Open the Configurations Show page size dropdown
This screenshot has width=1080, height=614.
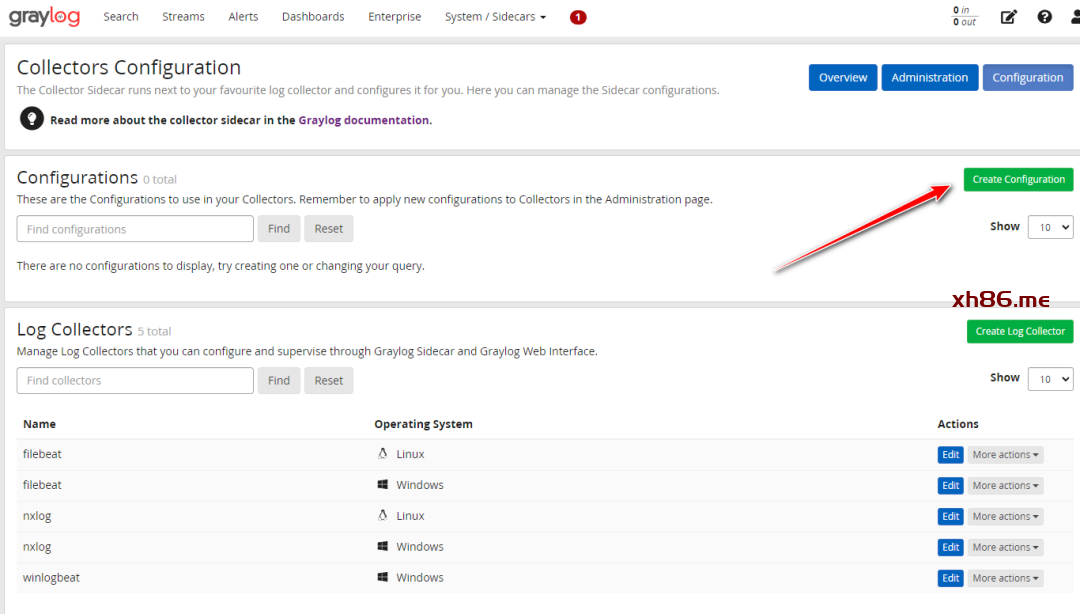click(1051, 228)
